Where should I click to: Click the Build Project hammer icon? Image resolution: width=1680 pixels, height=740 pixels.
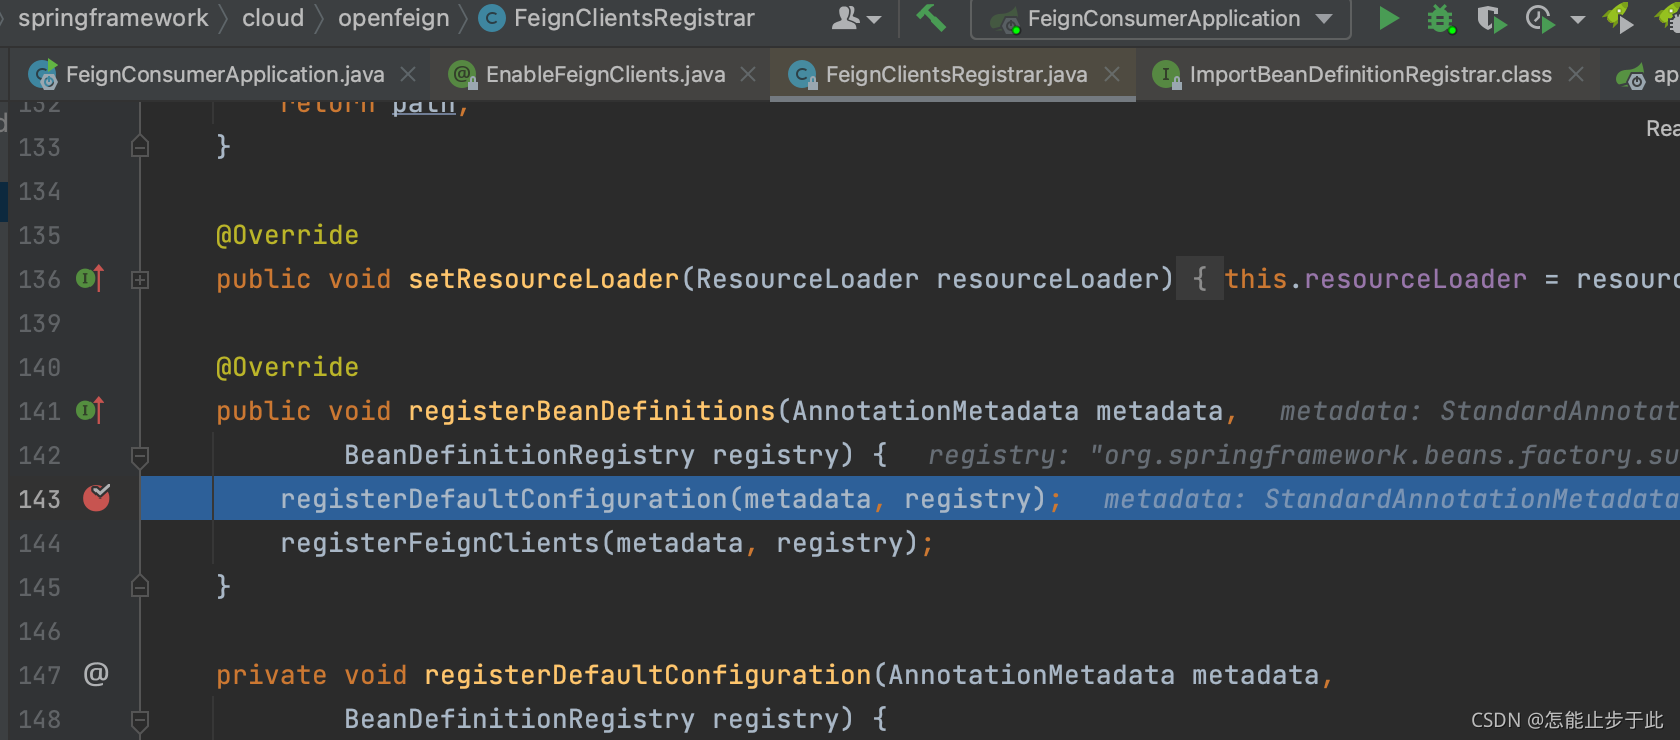pyautogui.click(x=931, y=18)
